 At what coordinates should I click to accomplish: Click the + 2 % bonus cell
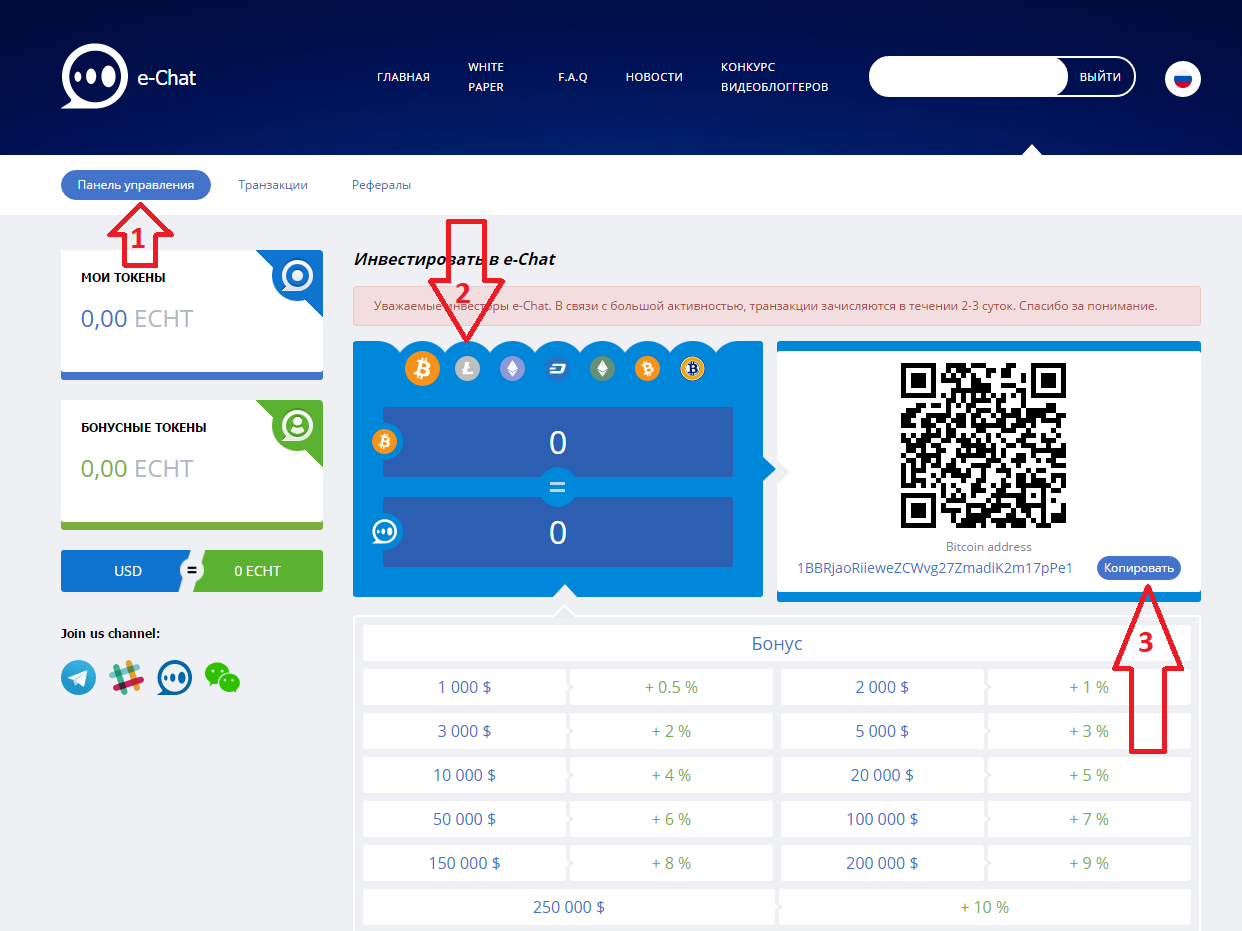671,731
